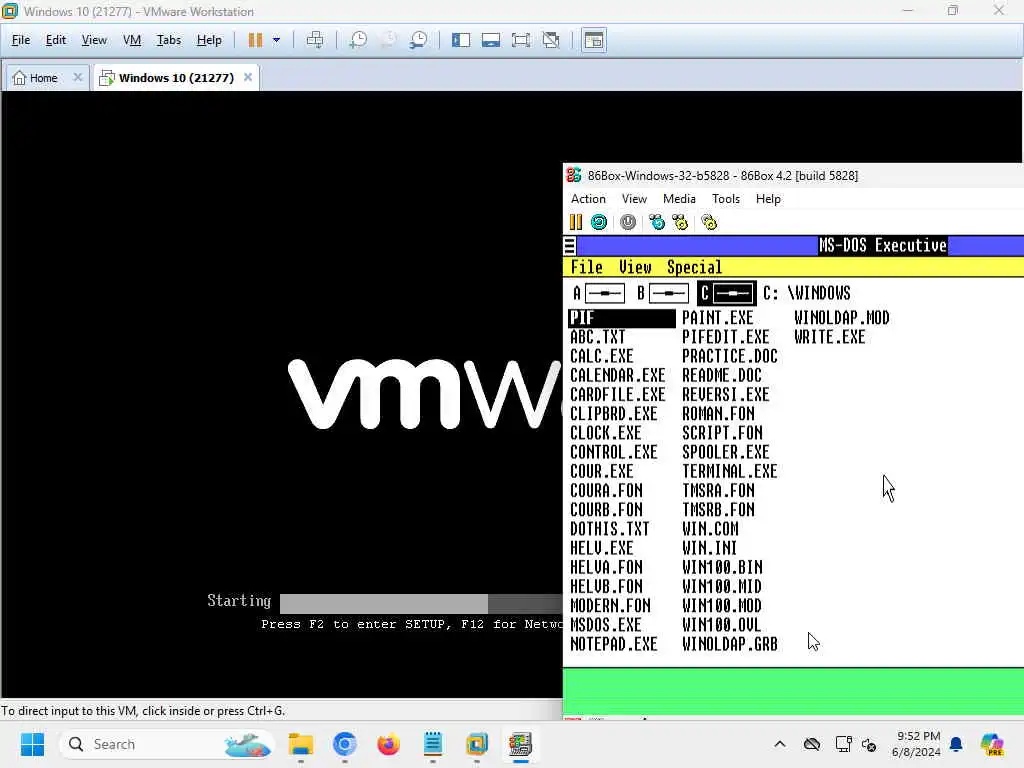Click VMware's Send Ctrl+Alt+Del toolbar icon
Viewport: 1024px width, 768px height.
coord(315,40)
